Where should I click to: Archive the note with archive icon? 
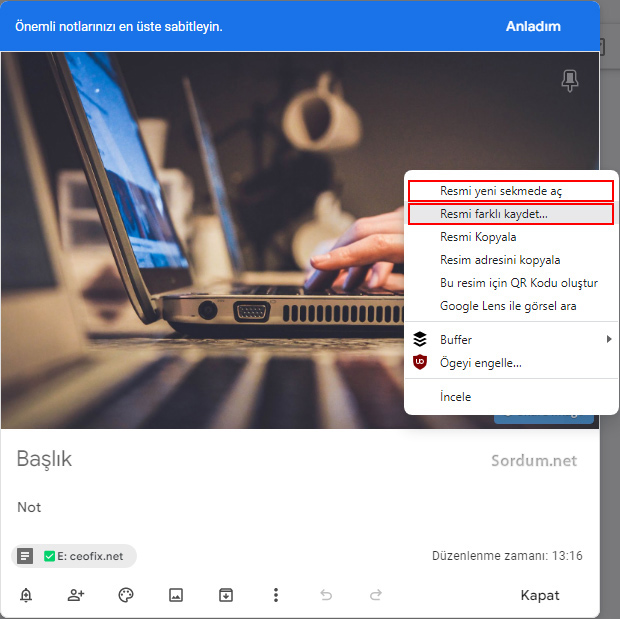coord(226,595)
